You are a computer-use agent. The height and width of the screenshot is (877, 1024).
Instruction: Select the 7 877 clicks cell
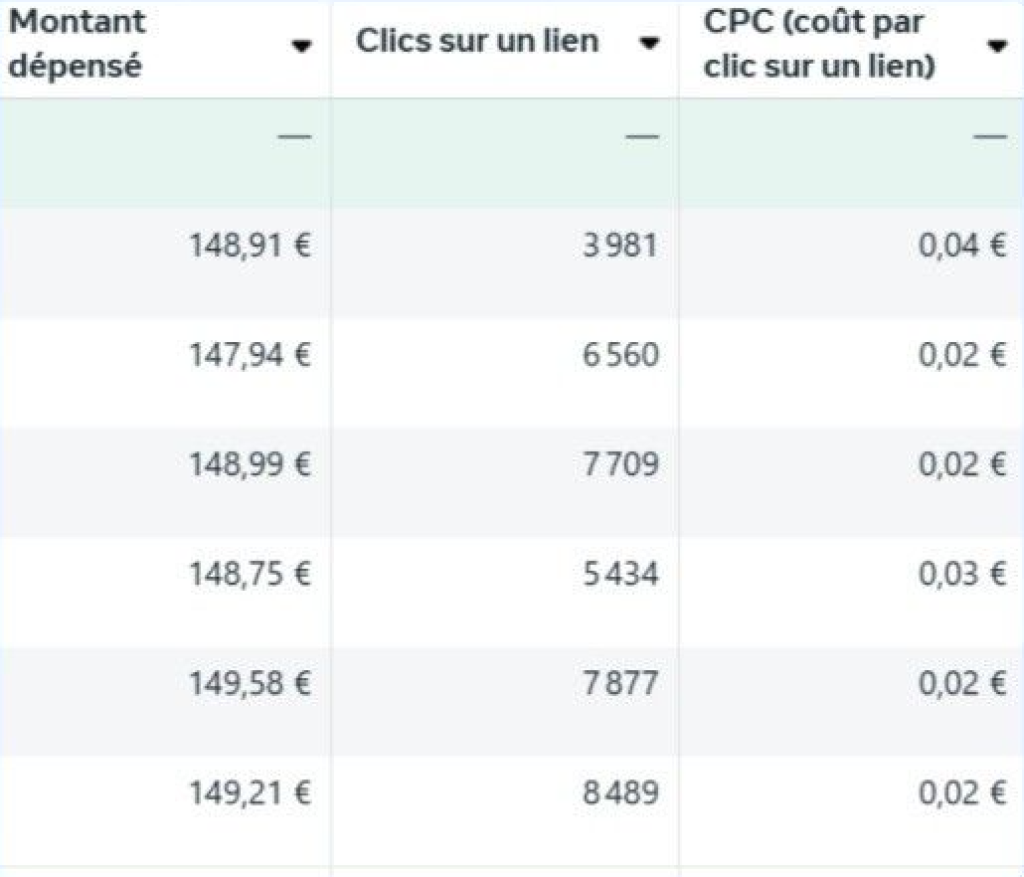point(621,684)
